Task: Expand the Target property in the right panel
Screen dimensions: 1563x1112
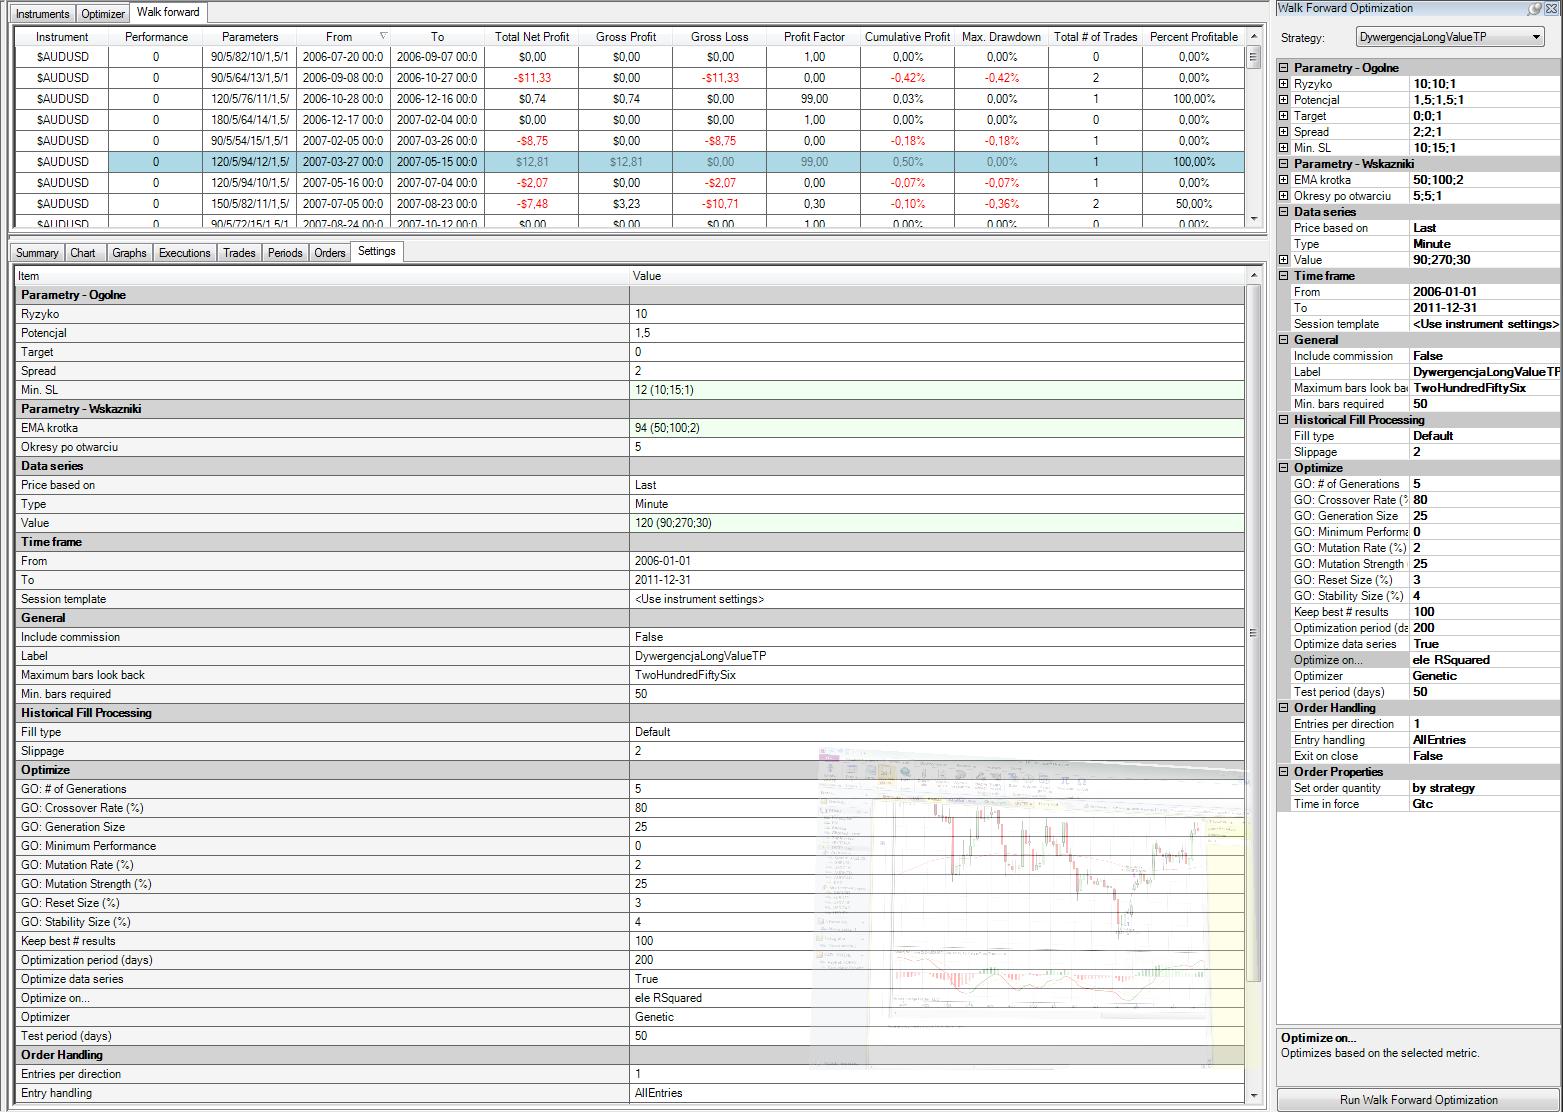Action: 1284,116
